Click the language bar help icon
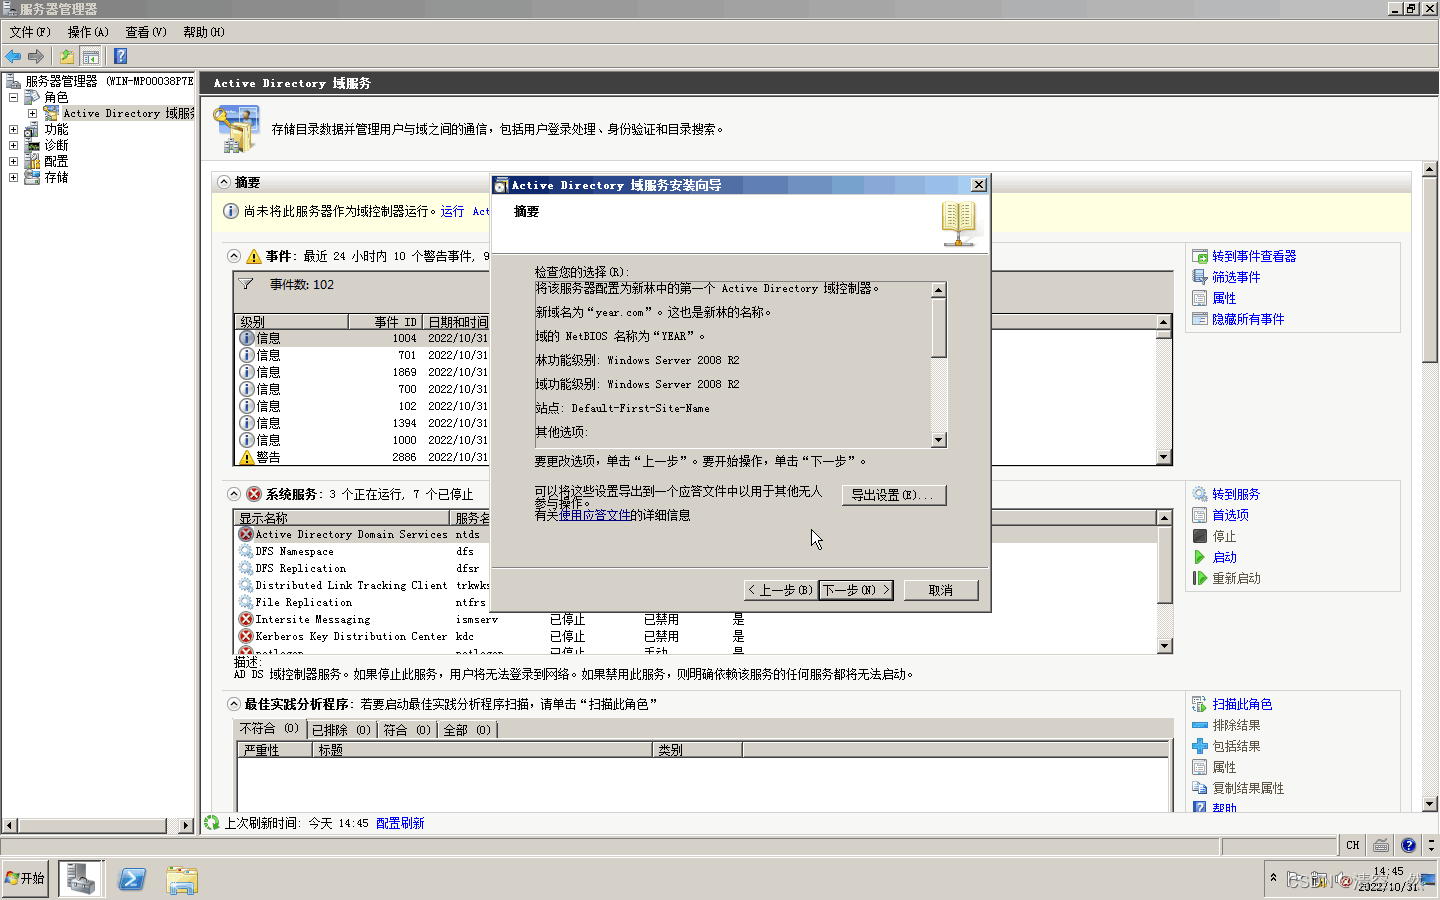1440x900 pixels. point(1408,845)
